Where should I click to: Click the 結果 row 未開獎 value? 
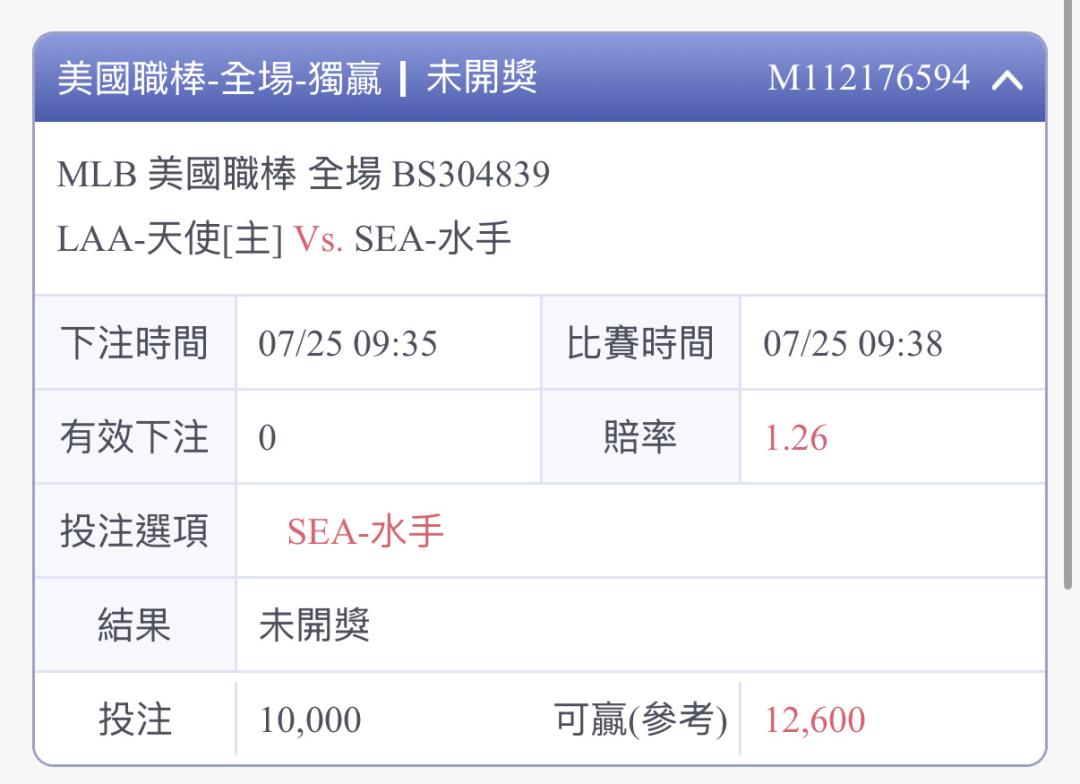(x=314, y=625)
